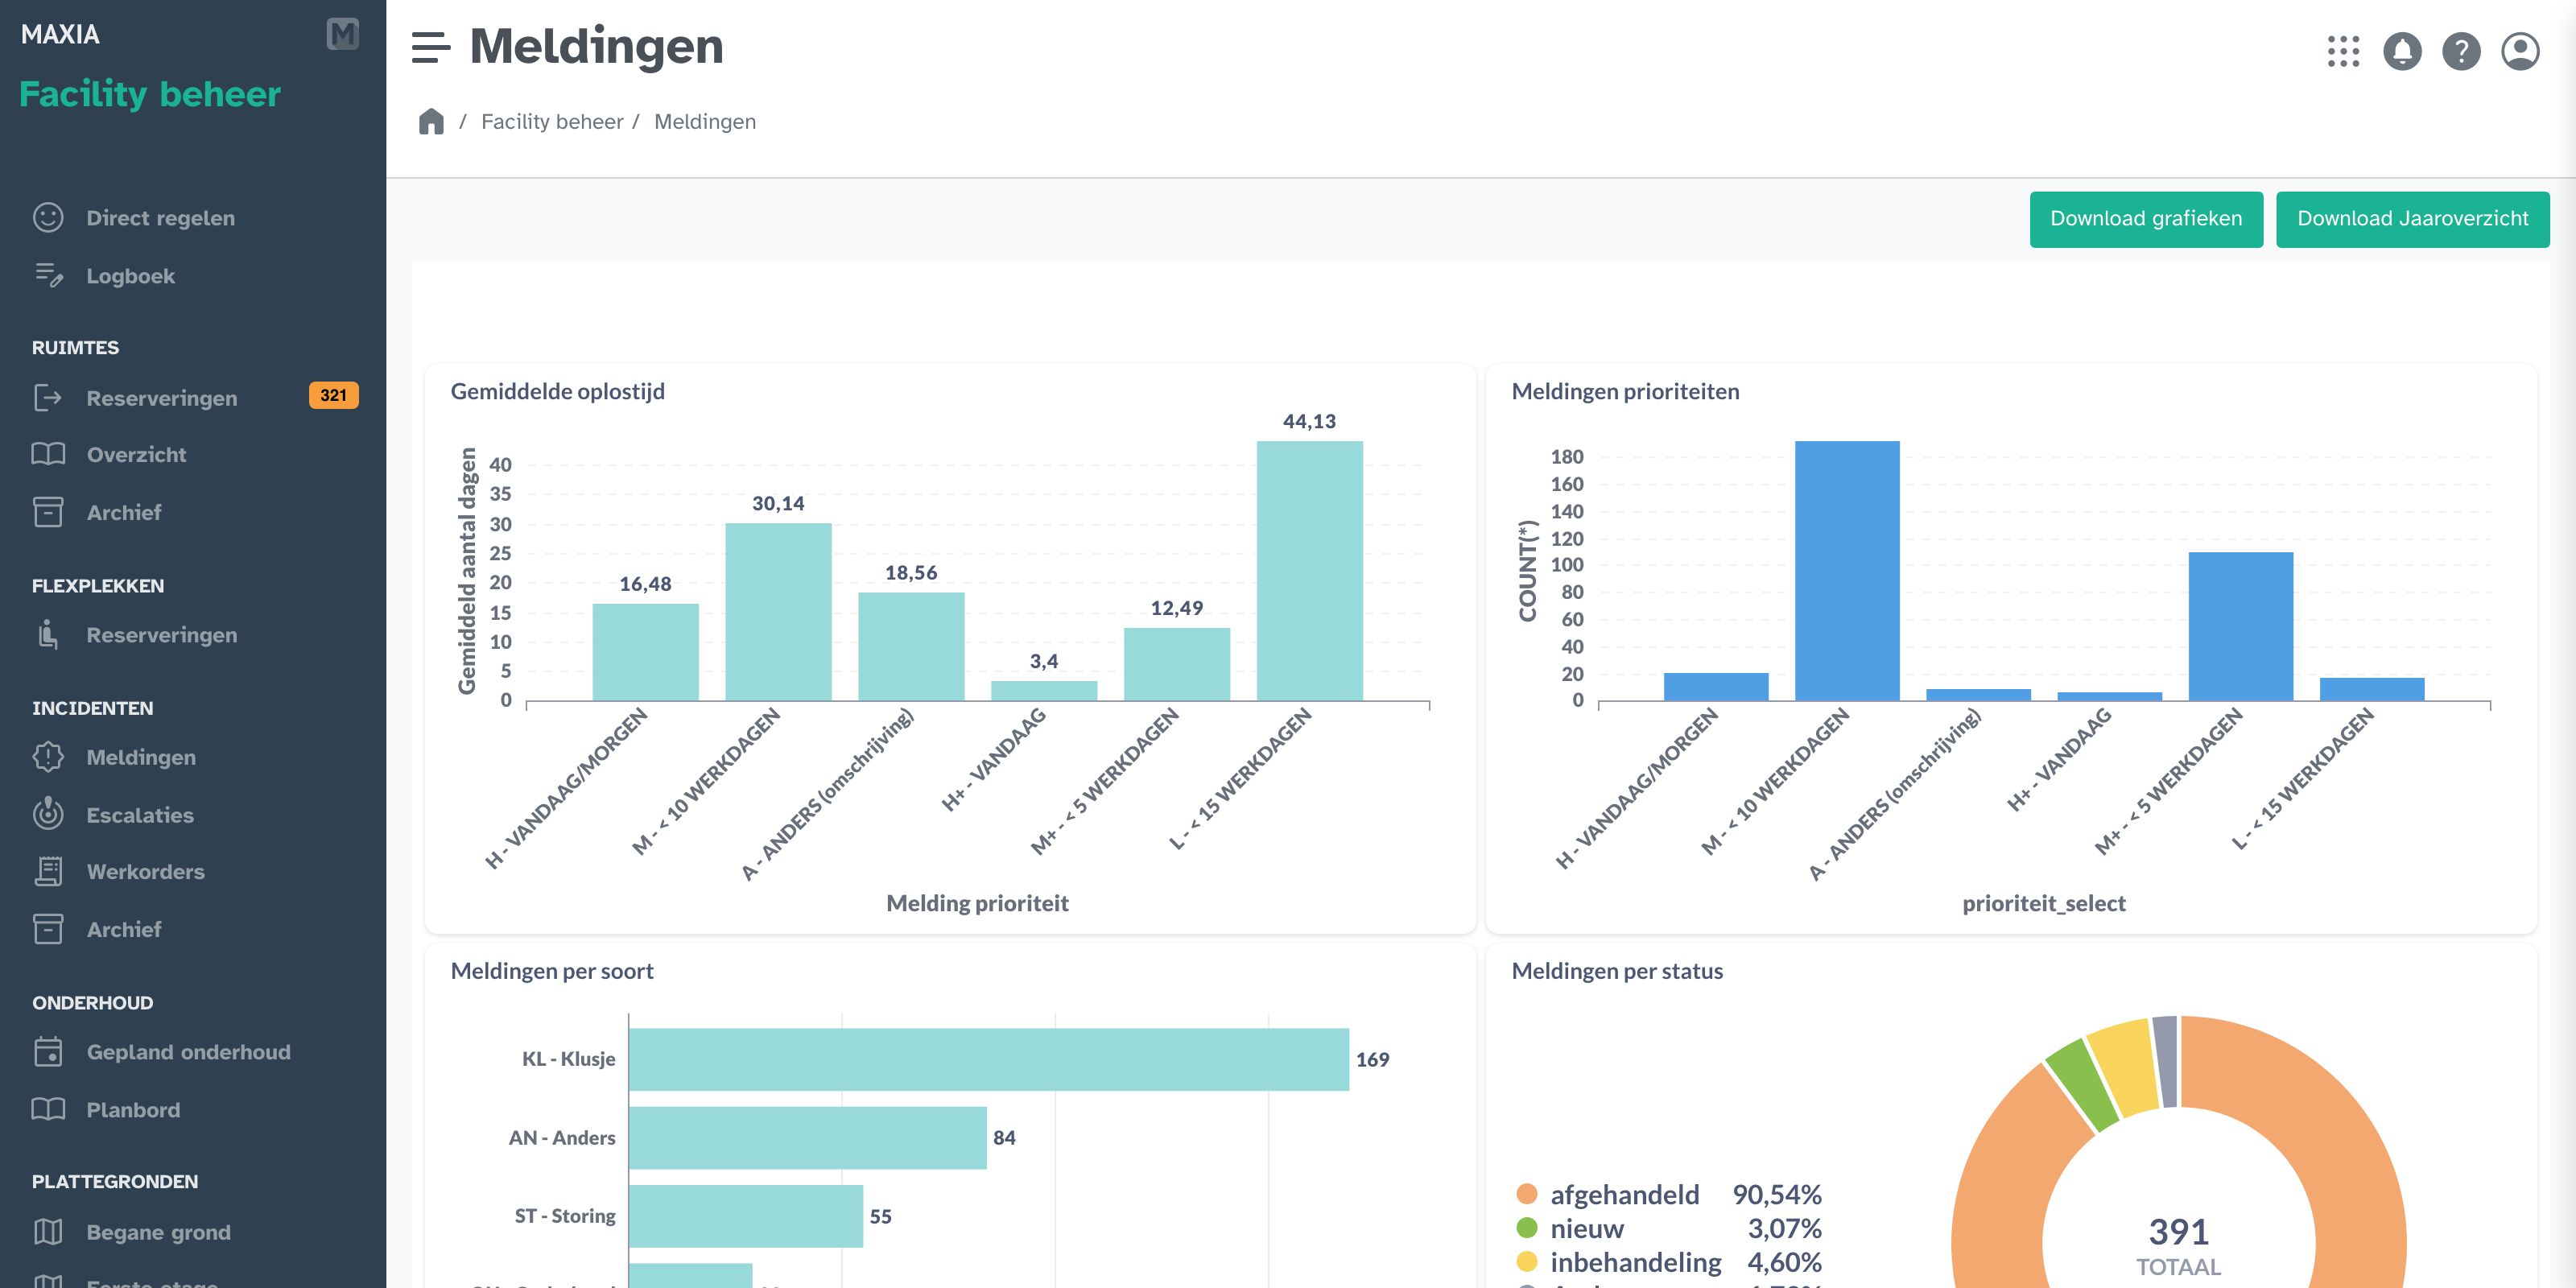Click the KL - Klusje bar
The height and width of the screenshot is (1288, 2576).
[989, 1059]
